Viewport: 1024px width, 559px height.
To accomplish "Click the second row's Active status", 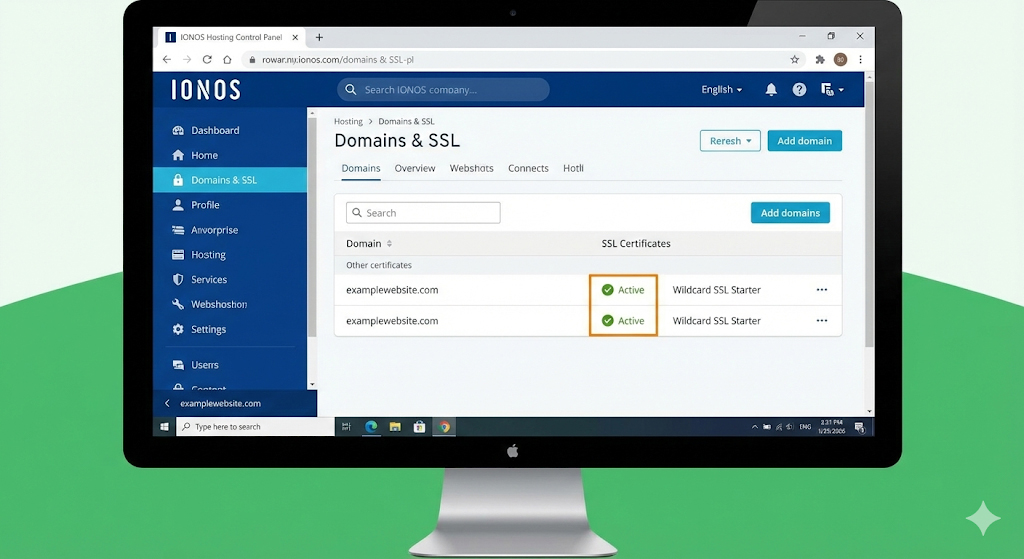I will tap(623, 321).
